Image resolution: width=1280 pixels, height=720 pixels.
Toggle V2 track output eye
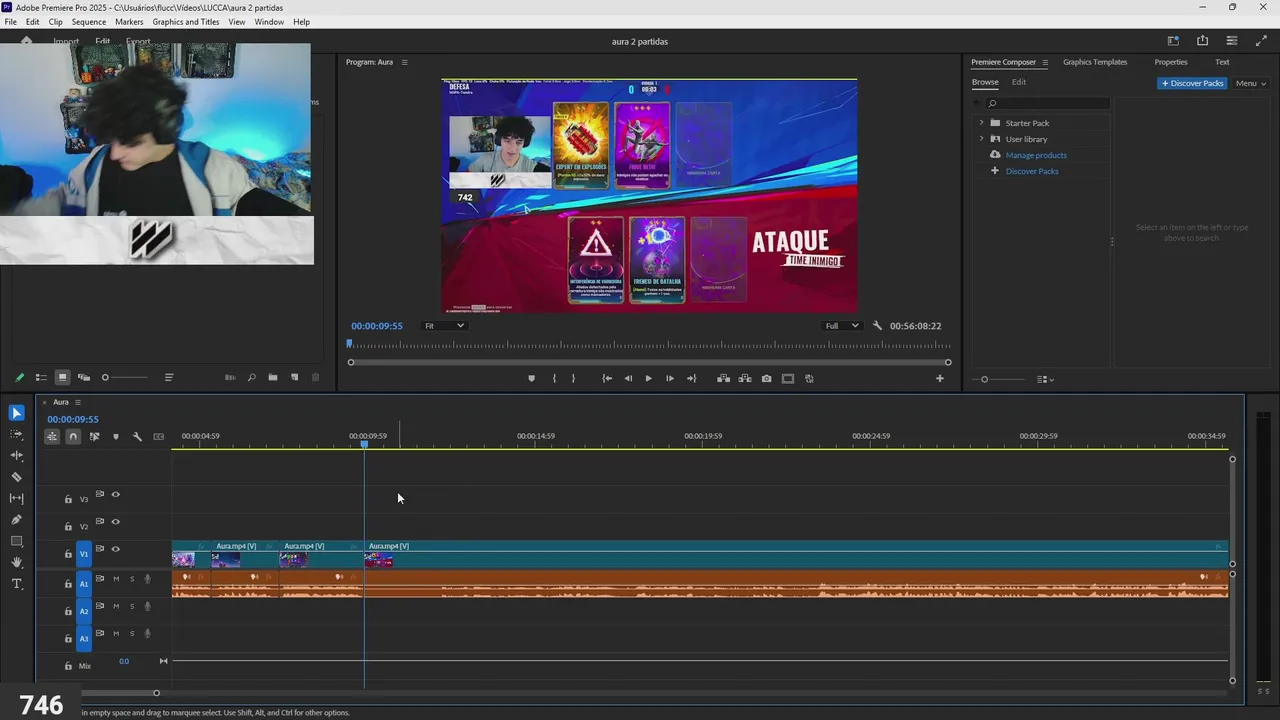click(115, 521)
